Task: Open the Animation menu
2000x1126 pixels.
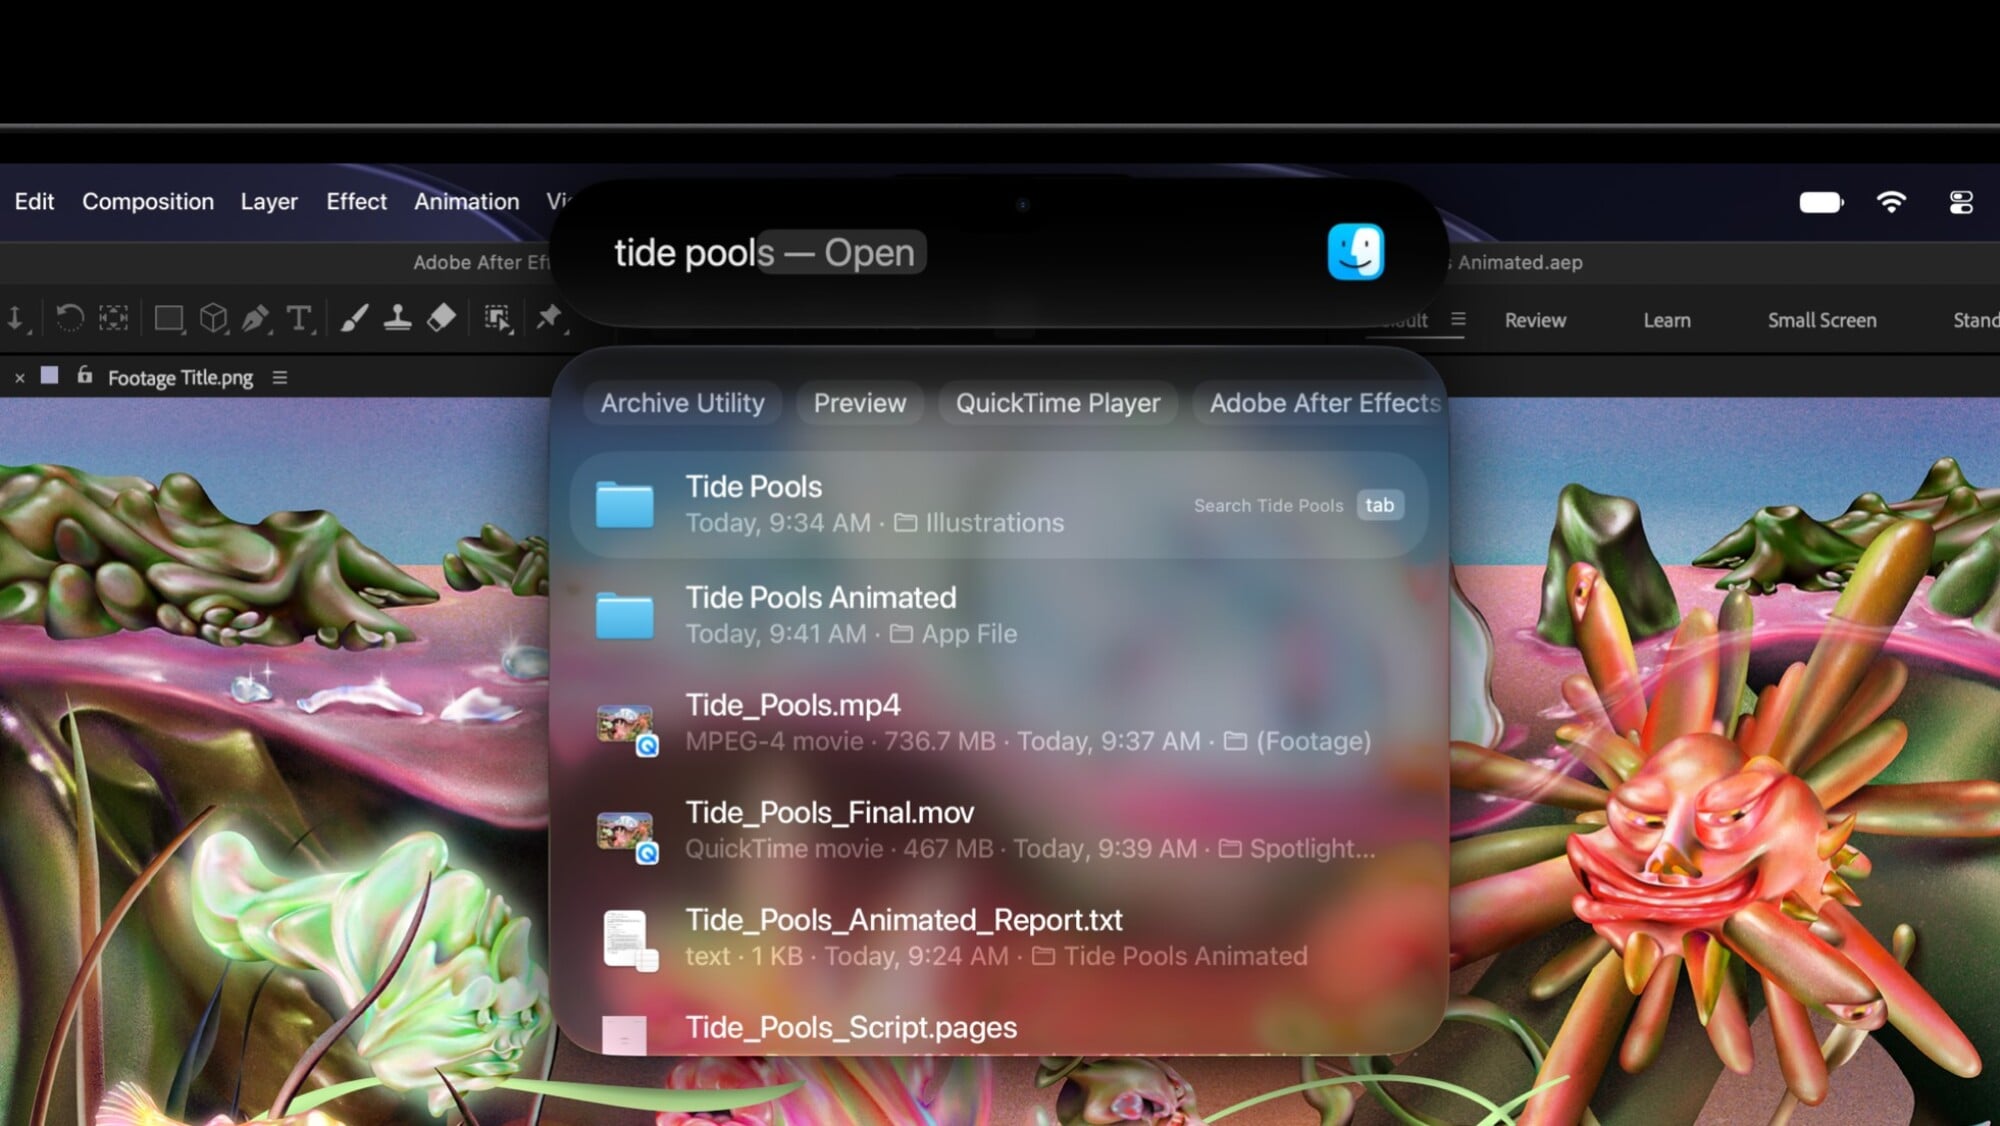Action: pos(467,201)
